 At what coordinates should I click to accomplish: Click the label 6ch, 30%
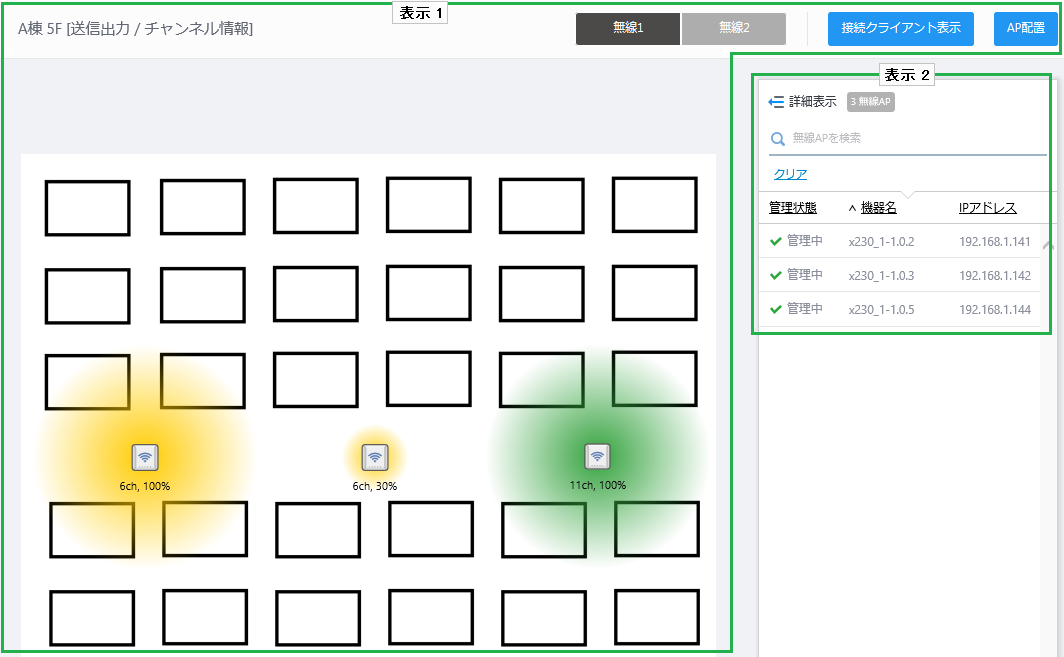click(375, 486)
